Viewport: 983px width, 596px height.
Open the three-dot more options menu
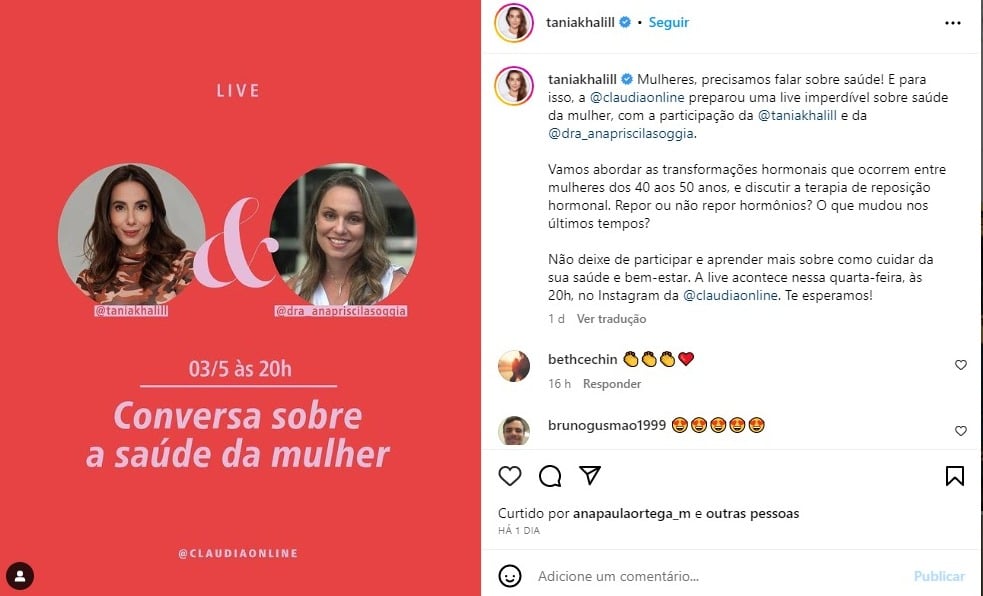pos(952,23)
